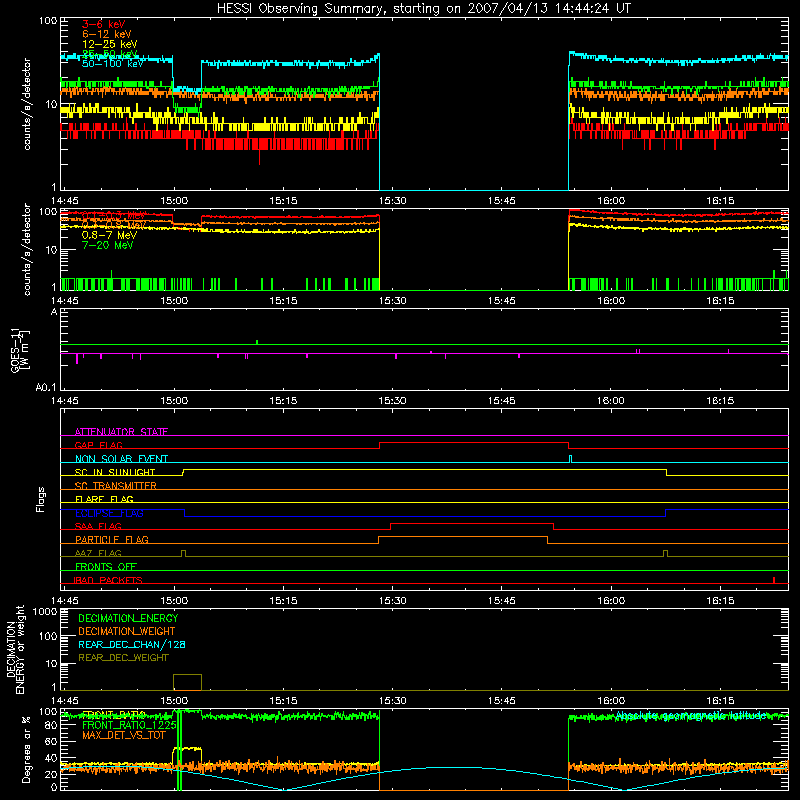Click the 80 tick on Degrees axis
The image size is (800, 800).
click(51, 726)
